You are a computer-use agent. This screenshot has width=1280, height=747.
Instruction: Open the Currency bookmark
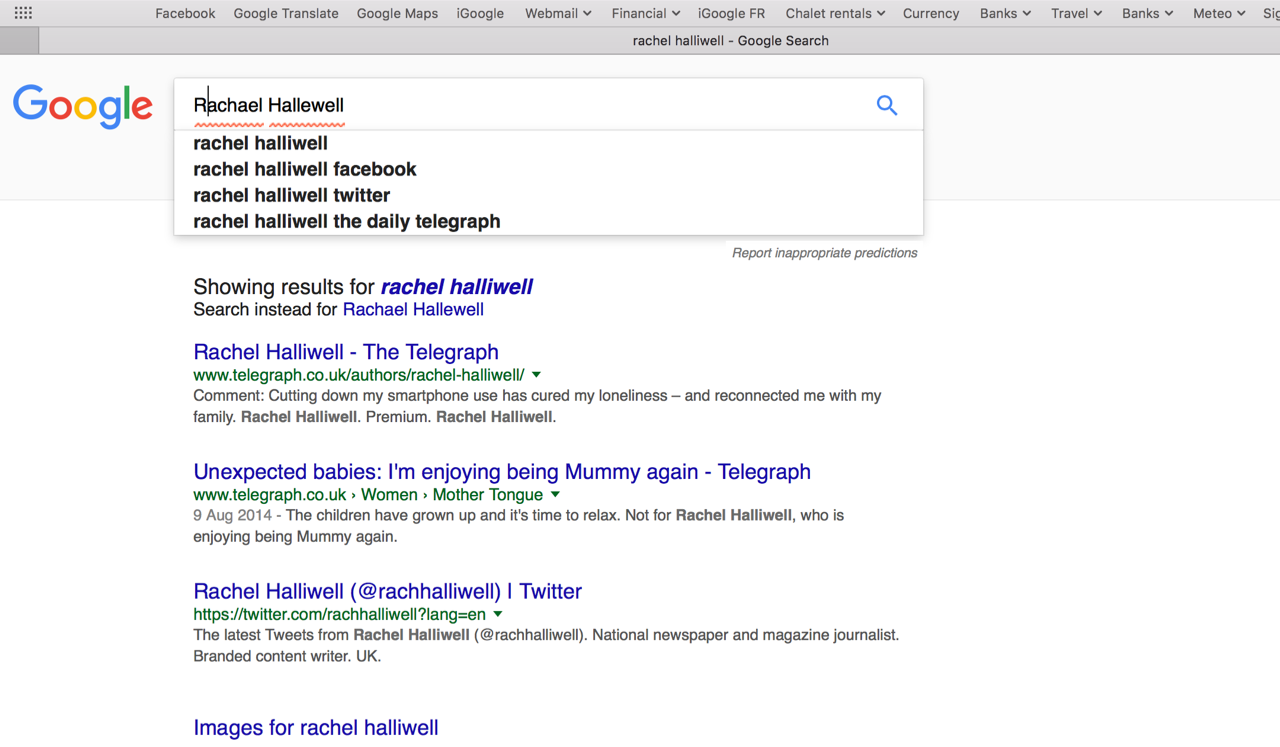point(931,13)
